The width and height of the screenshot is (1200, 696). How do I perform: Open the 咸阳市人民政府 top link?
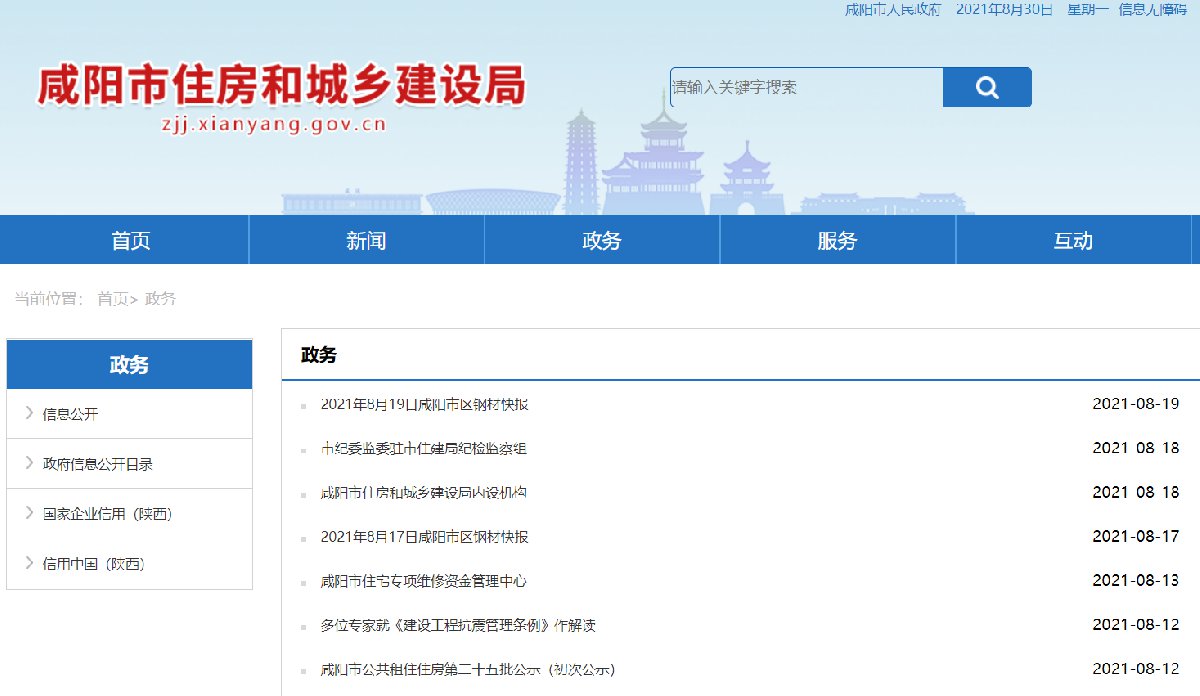pyautogui.click(x=893, y=9)
